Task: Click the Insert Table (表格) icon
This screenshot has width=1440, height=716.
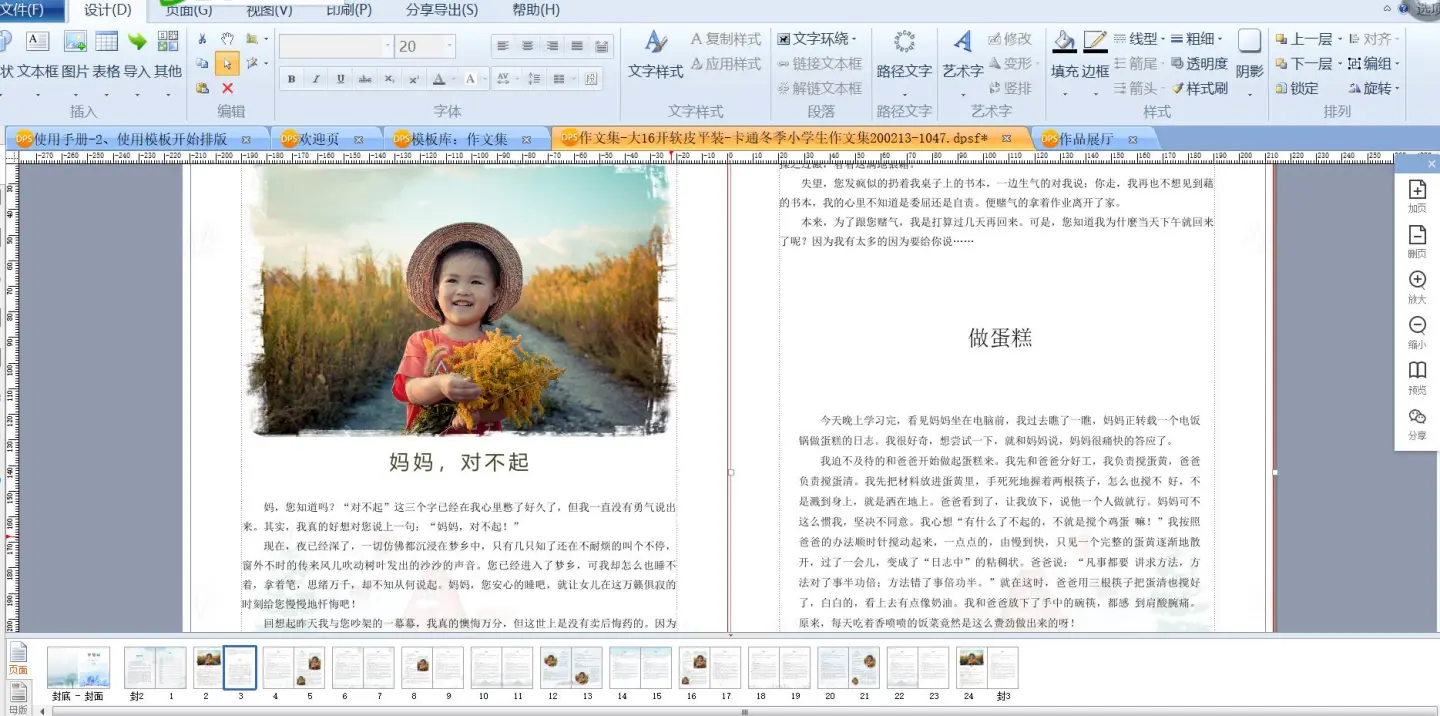Action: click(x=106, y=42)
